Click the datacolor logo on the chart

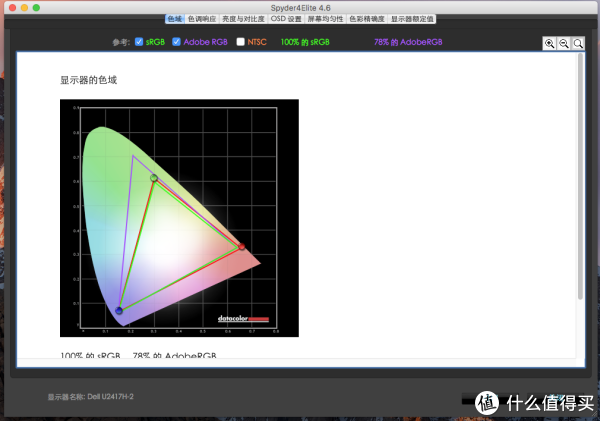click(243, 318)
